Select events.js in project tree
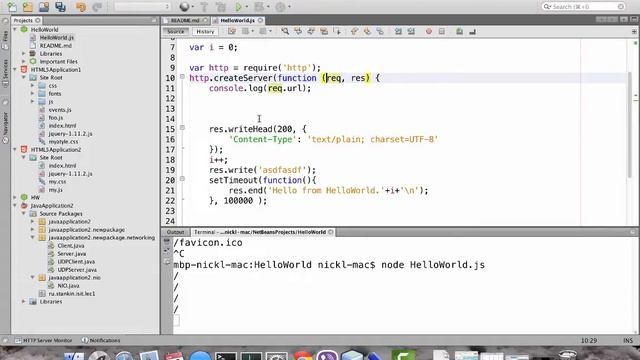The width and height of the screenshot is (640, 360). [60, 109]
